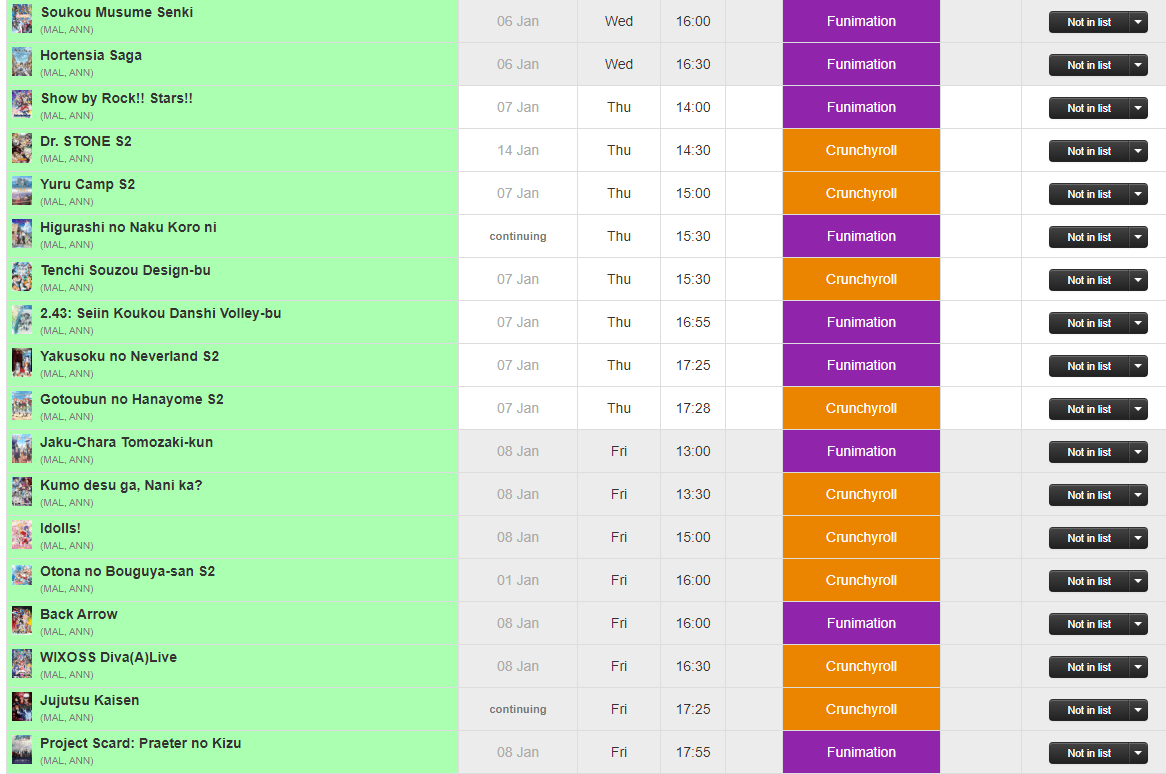The image size is (1166, 774).
Task: Open the Soukou Musume Senki title link
Action: (x=117, y=13)
